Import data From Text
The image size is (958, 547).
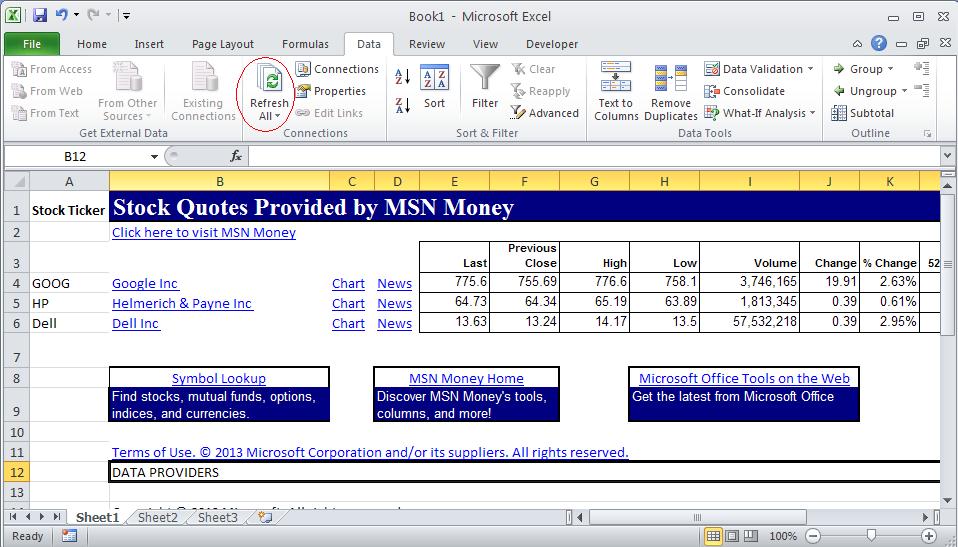(x=46, y=113)
